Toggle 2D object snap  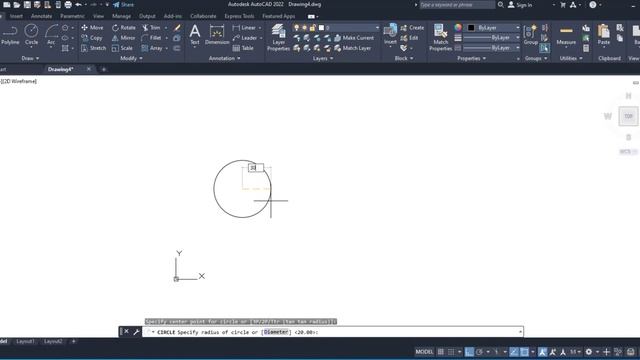524,351
